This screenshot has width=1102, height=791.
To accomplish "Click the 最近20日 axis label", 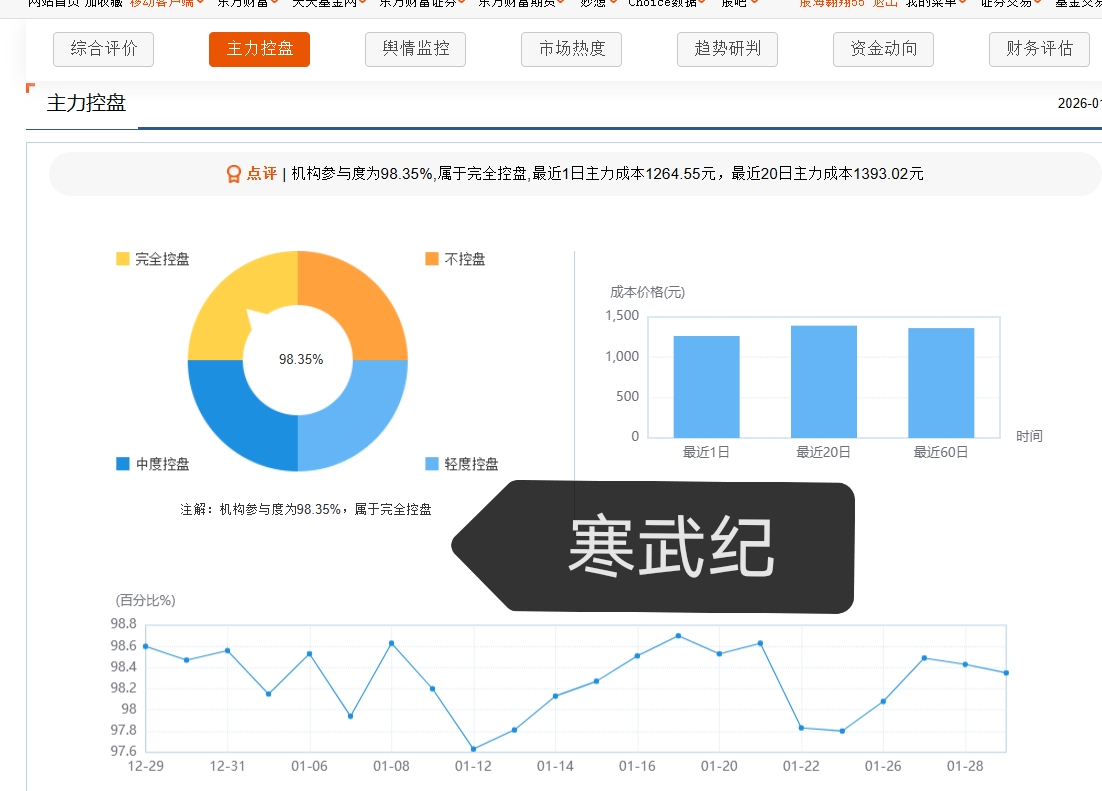I will tap(824, 452).
